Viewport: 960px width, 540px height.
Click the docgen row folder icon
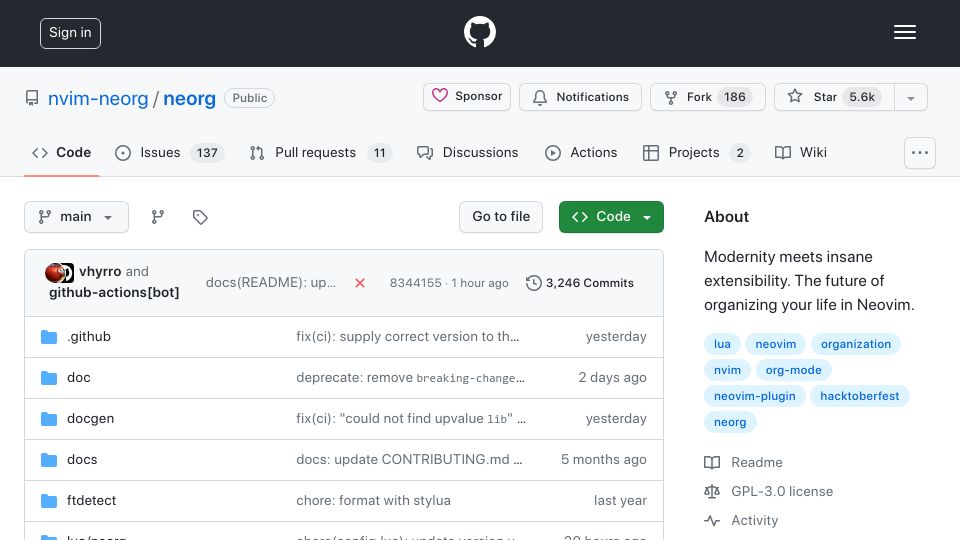(49, 419)
